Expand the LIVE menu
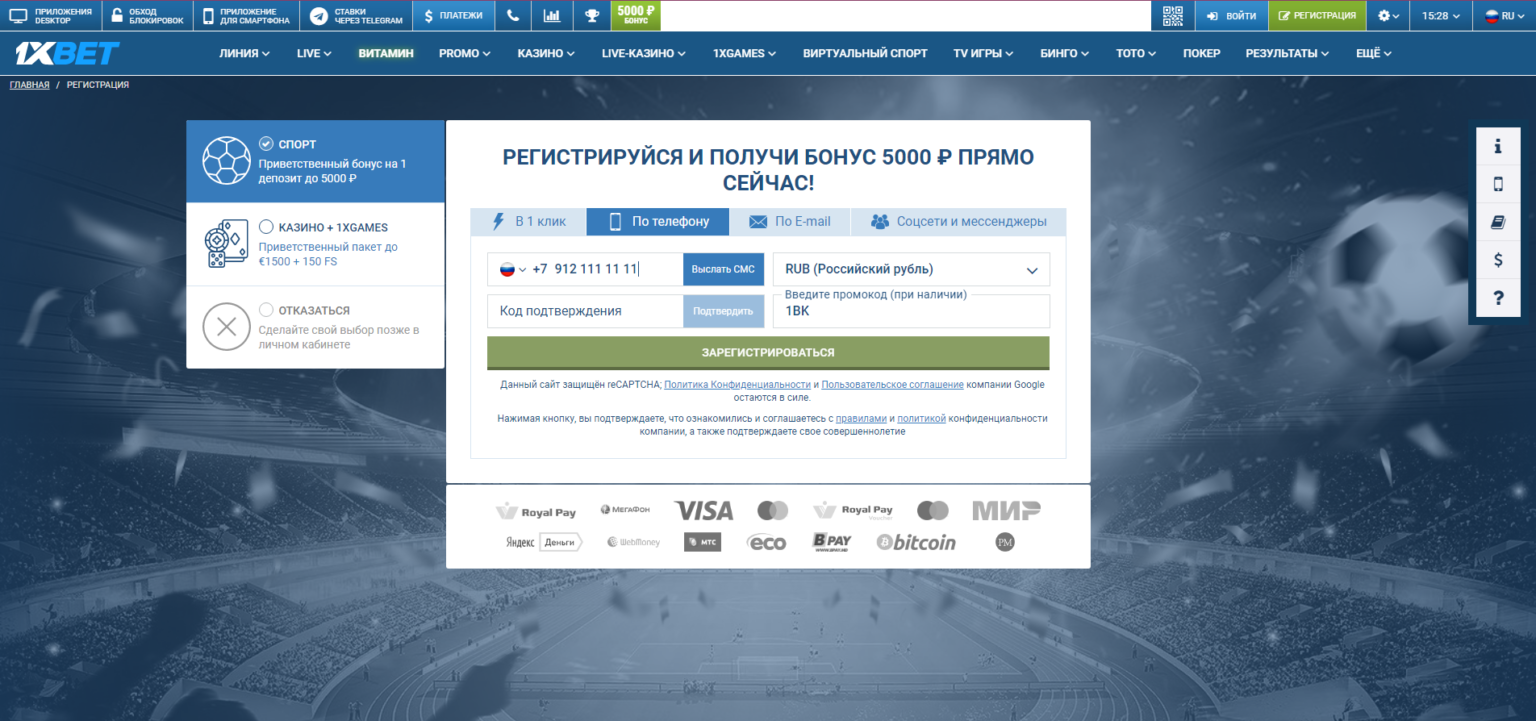Image resolution: width=1536 pixels, height=721 pixels. [x=314, y=53]
